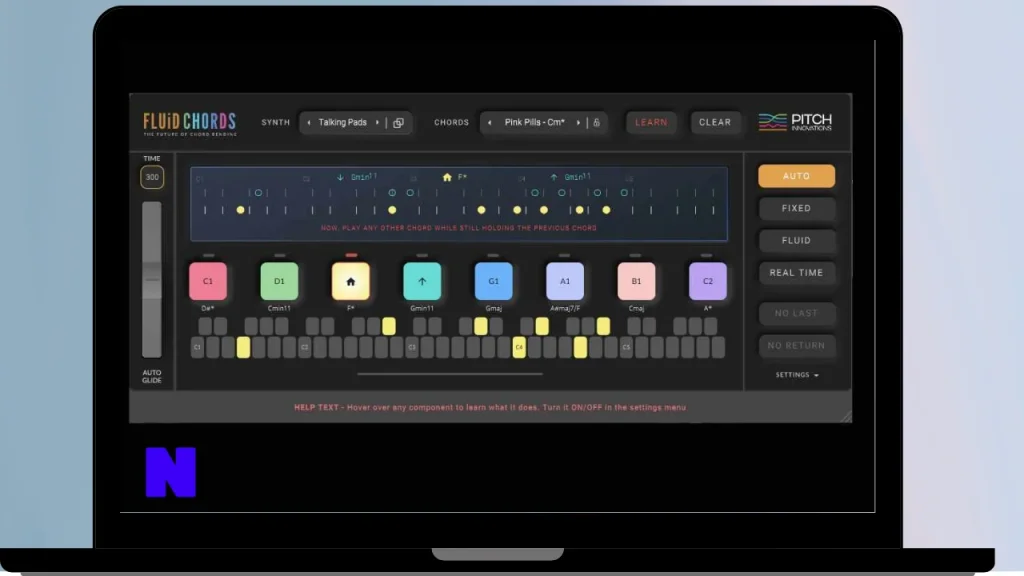Tap the green D1 chord pad
The image size is (1024, 576).
pyautogui.click(x=279, y=281)
